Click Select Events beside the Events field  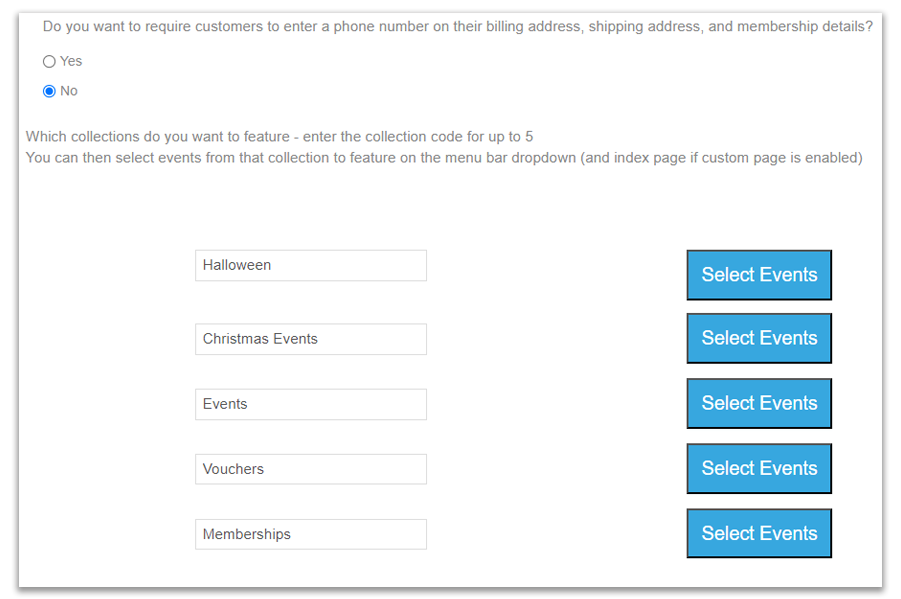point(759,403)
